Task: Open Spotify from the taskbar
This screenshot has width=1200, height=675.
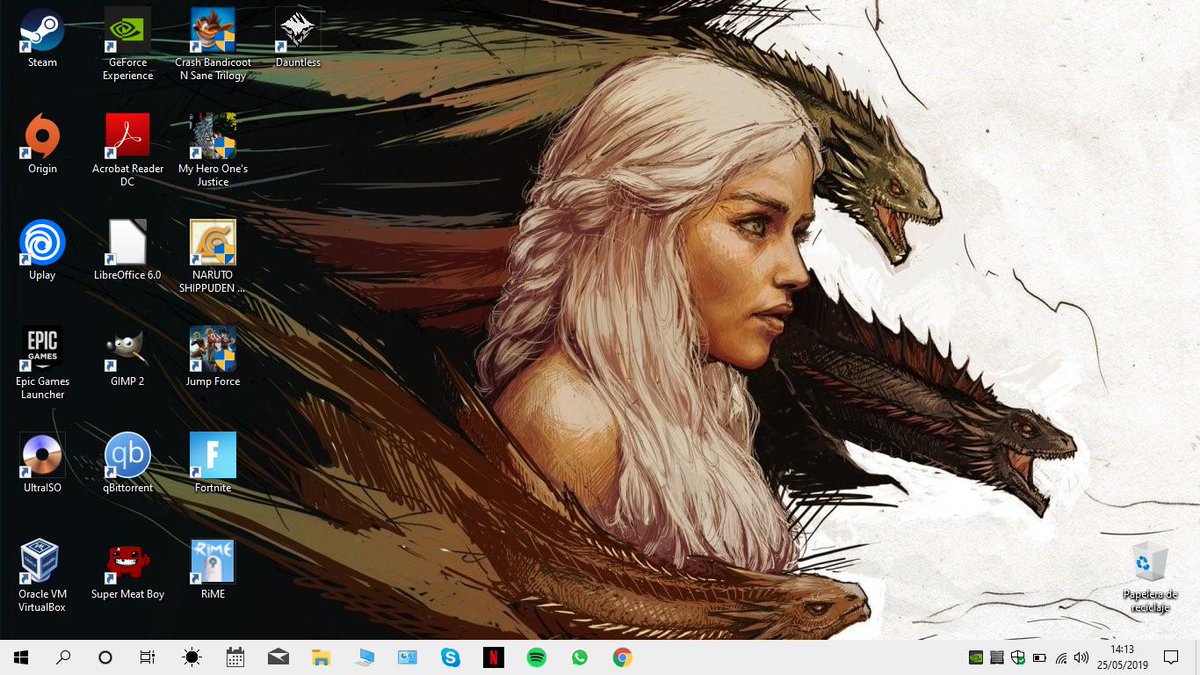Action: [537, 658]
